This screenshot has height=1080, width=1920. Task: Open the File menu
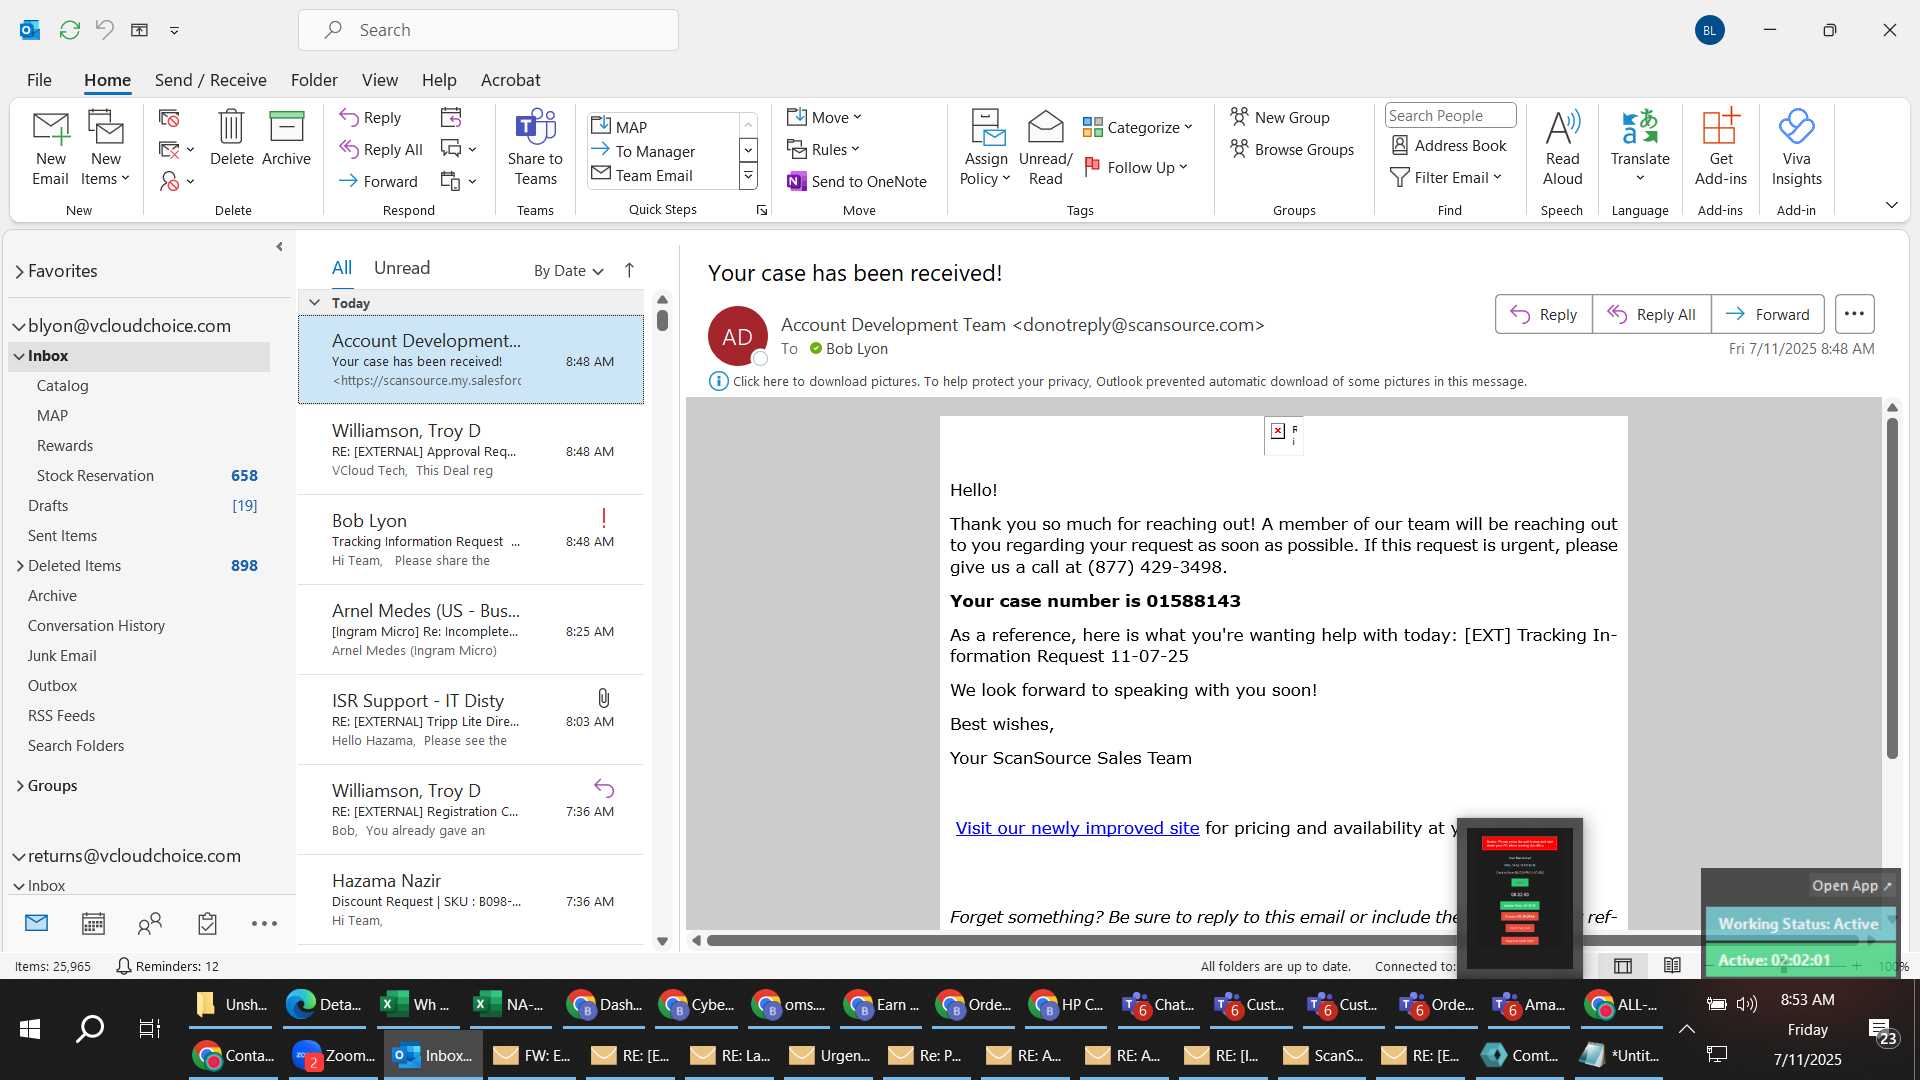39,80
